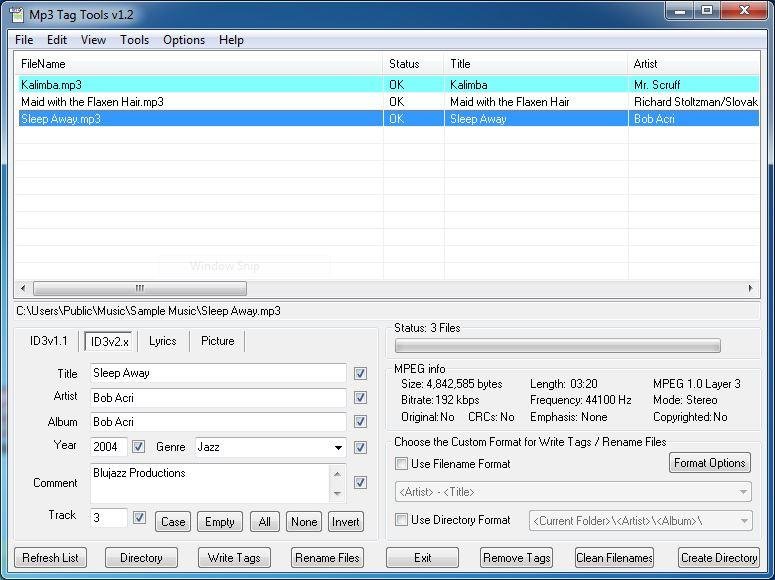
Task: Click the Mp3 Tag Tools title bar icon
Action: point(17,15)
